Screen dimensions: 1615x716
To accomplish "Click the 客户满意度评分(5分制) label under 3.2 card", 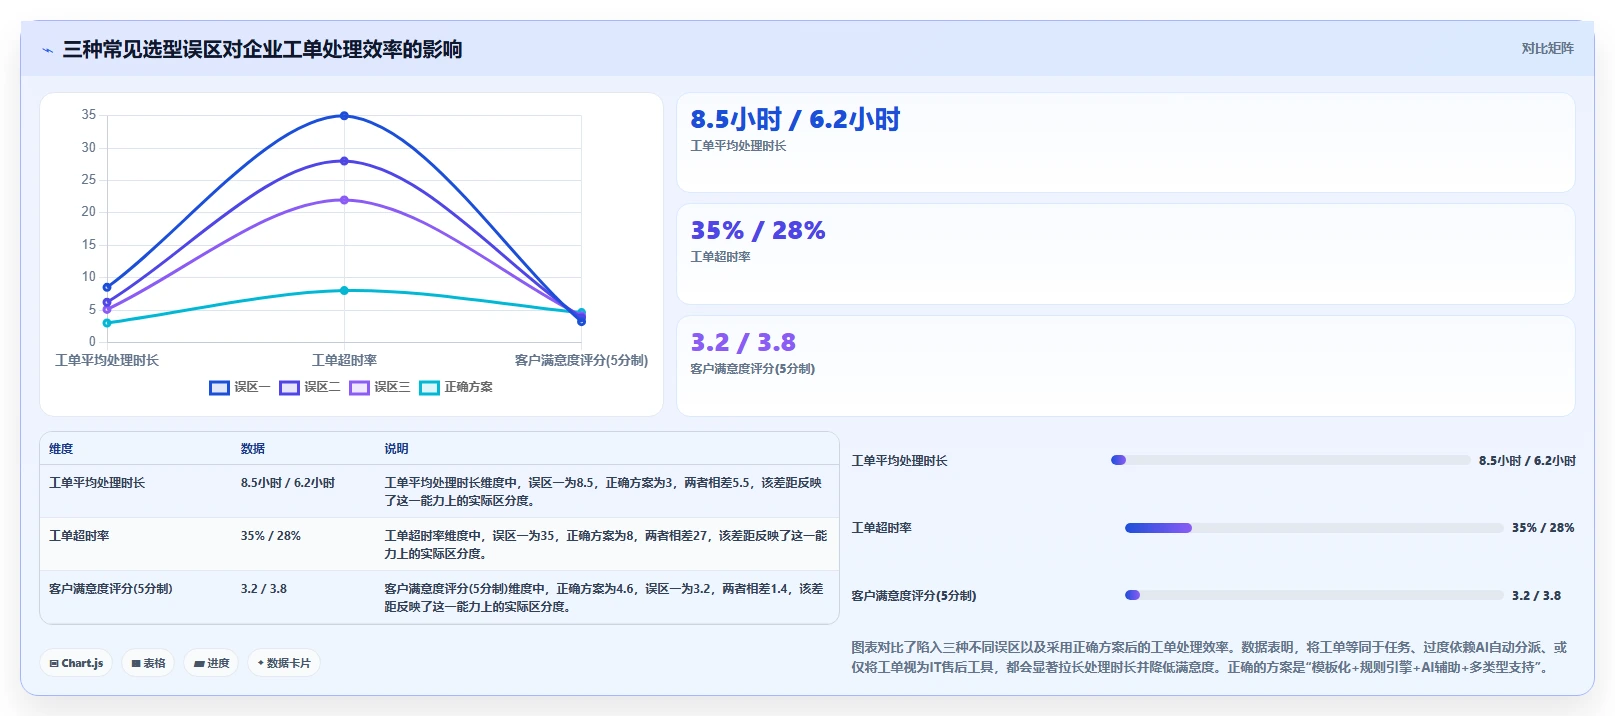I will tap(752, 369).
